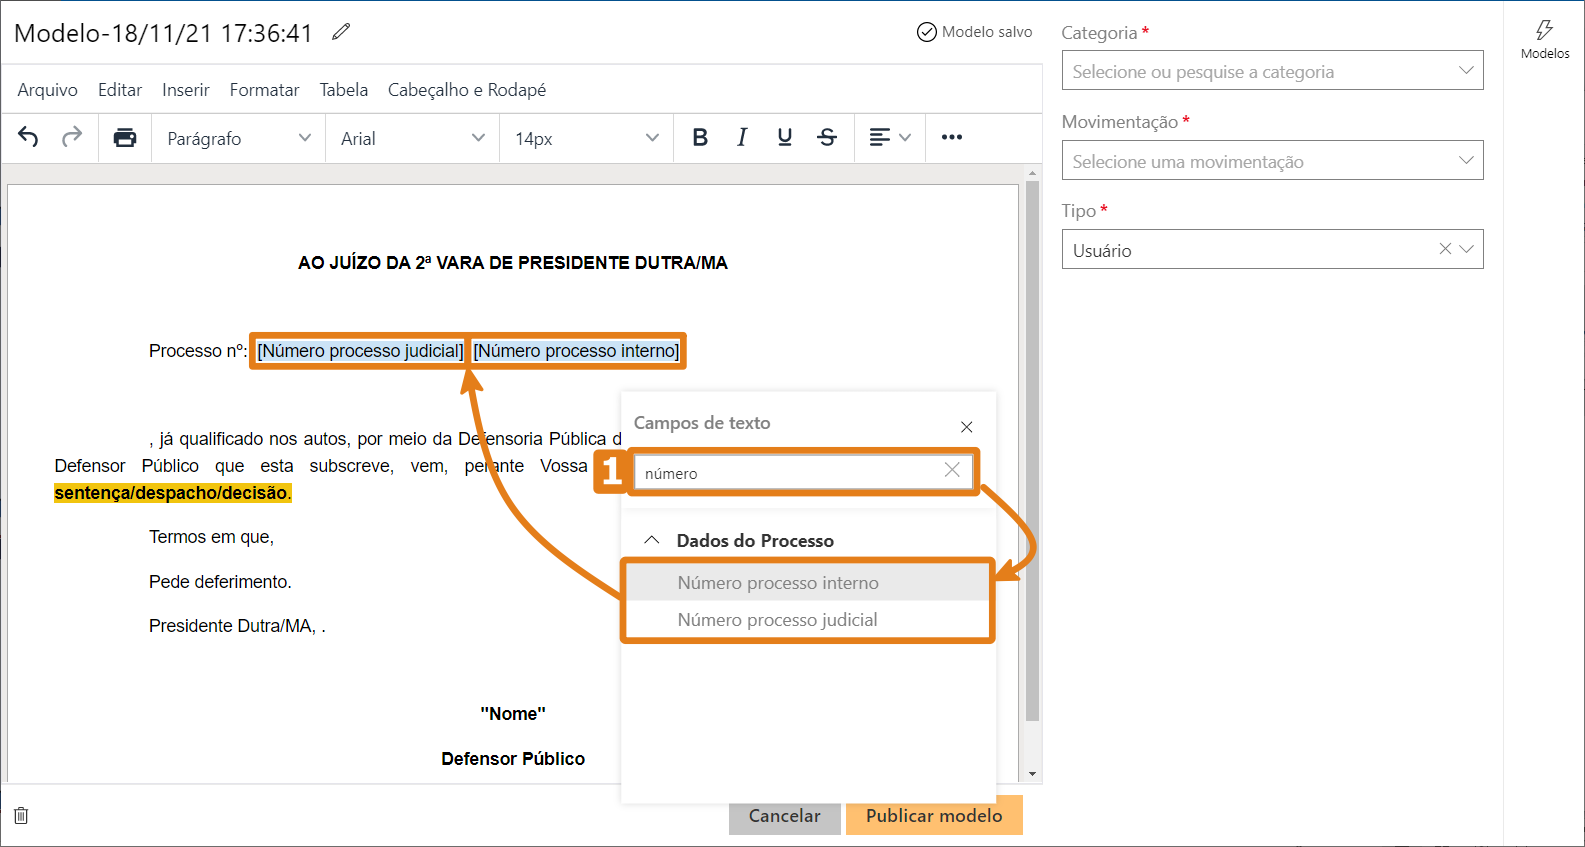The width and height of the screenshot is (1585, 847).
Task: Open the Arial font dropdown
Action: (412, 138)
